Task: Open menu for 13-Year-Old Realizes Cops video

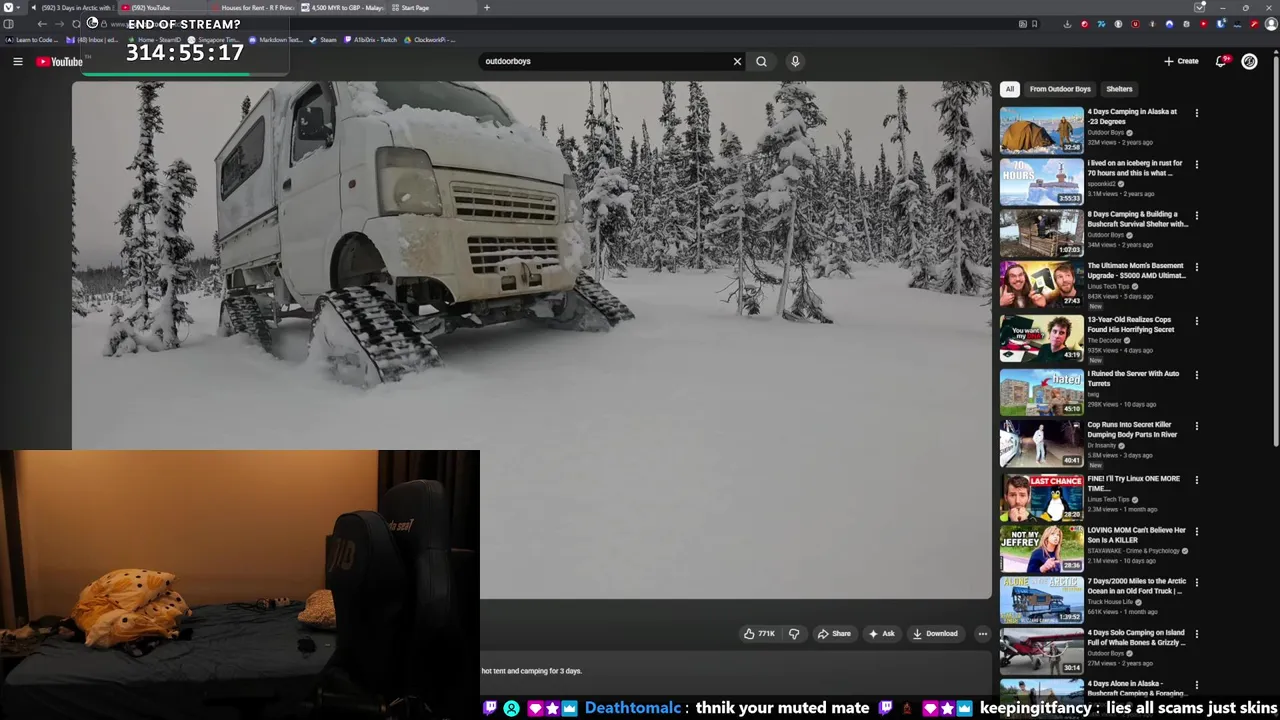Action: [1196, 321]
